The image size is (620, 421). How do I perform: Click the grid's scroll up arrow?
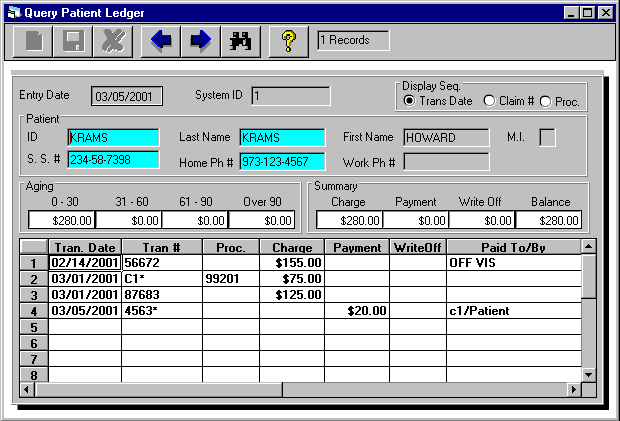click(588, 247)
